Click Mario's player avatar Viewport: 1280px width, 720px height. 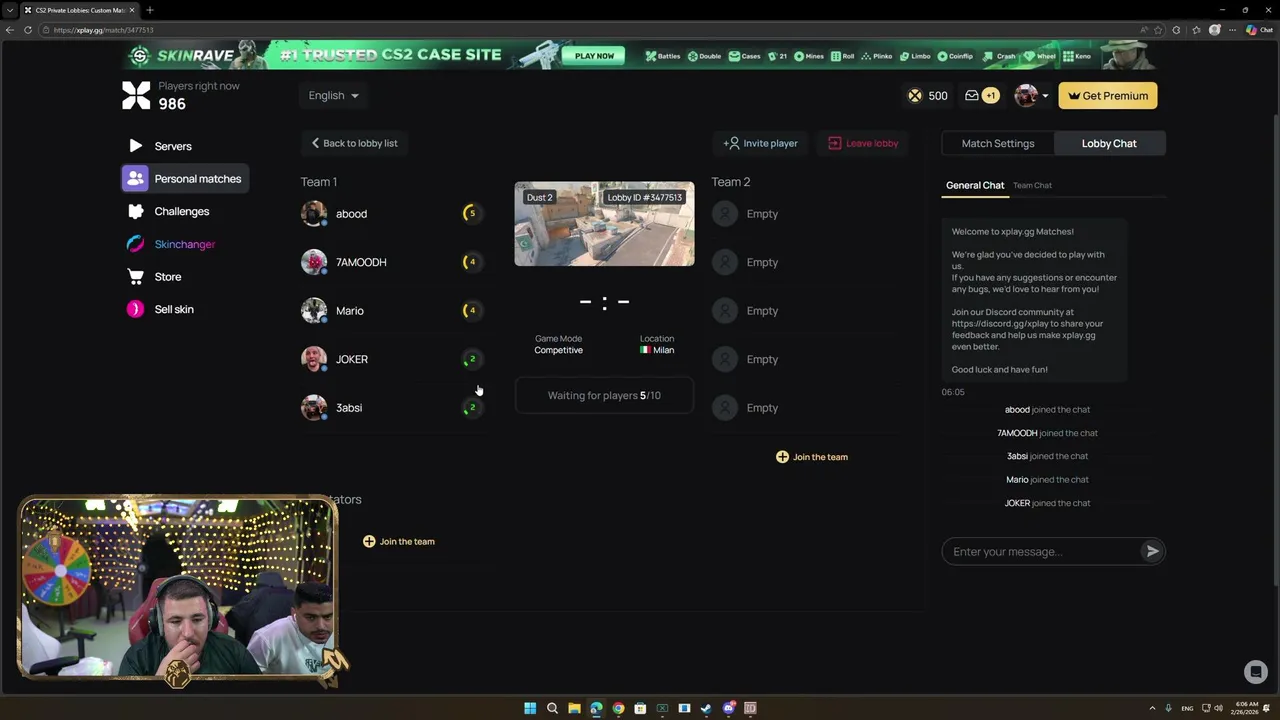(x=314, y=310)
